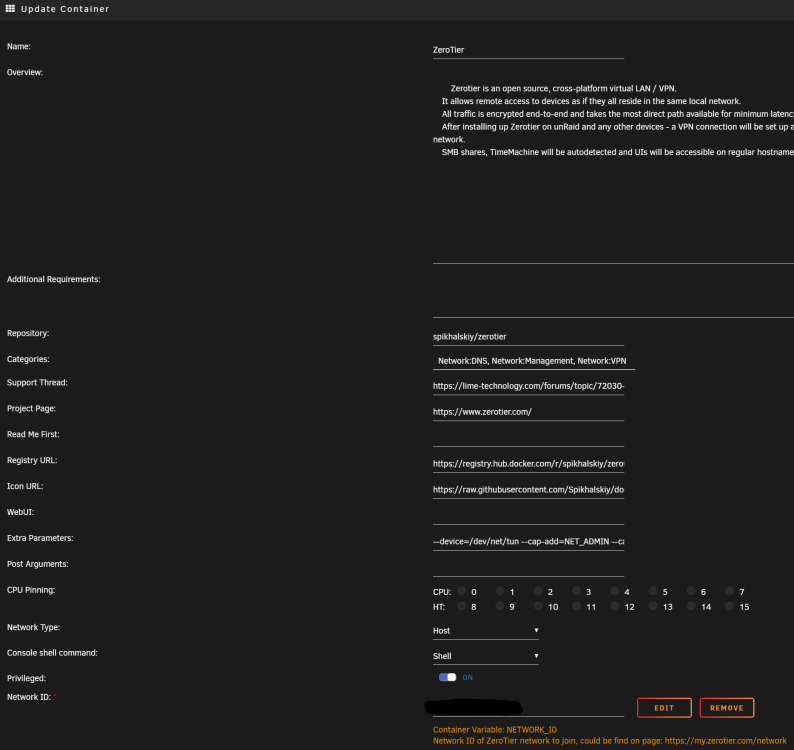Select HT core 15 checkbox
Screen dimensions: 794x750
coord(729,606)
